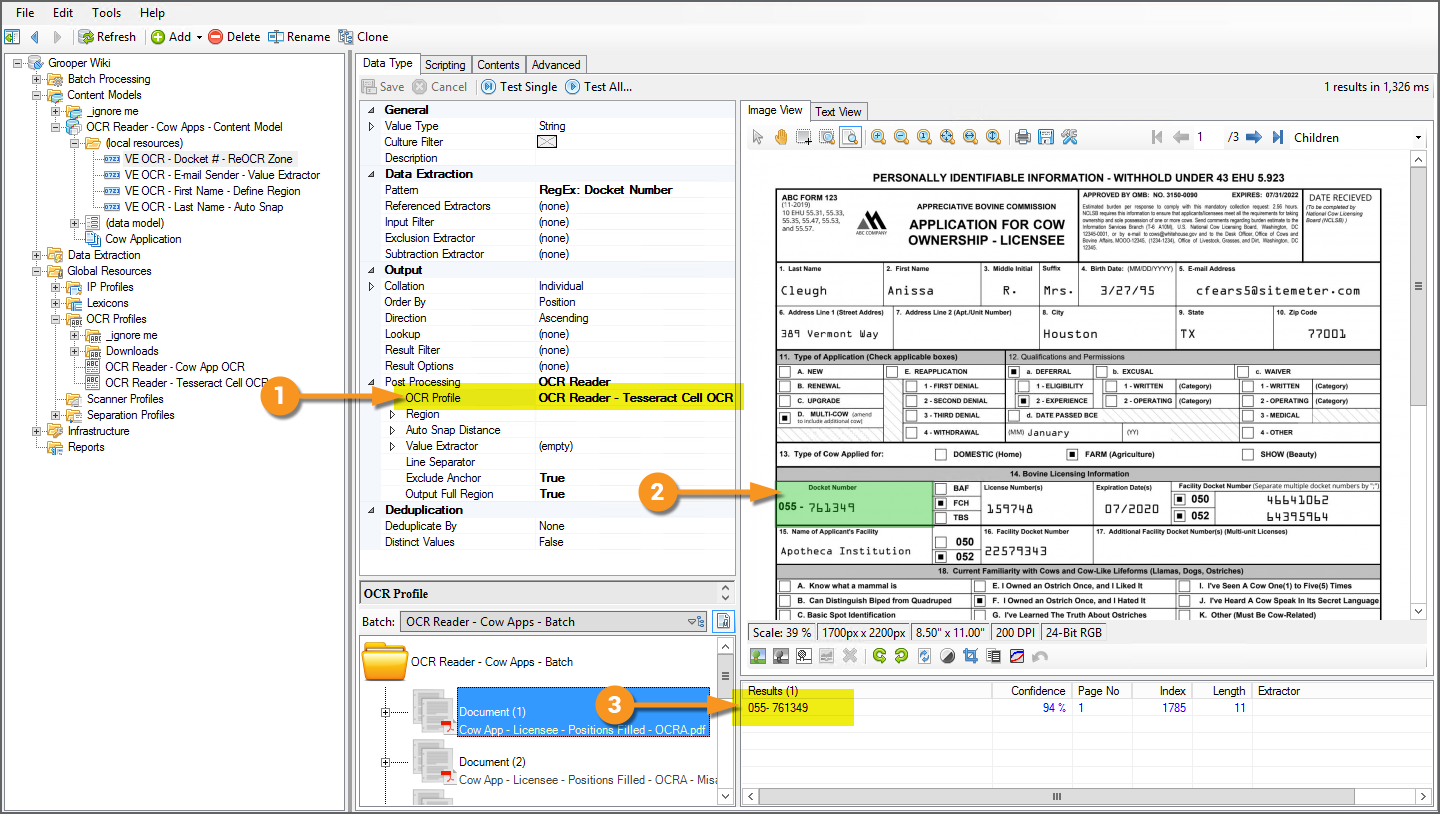Click the crop image icon
The image size is (1440, 814).
968,656
